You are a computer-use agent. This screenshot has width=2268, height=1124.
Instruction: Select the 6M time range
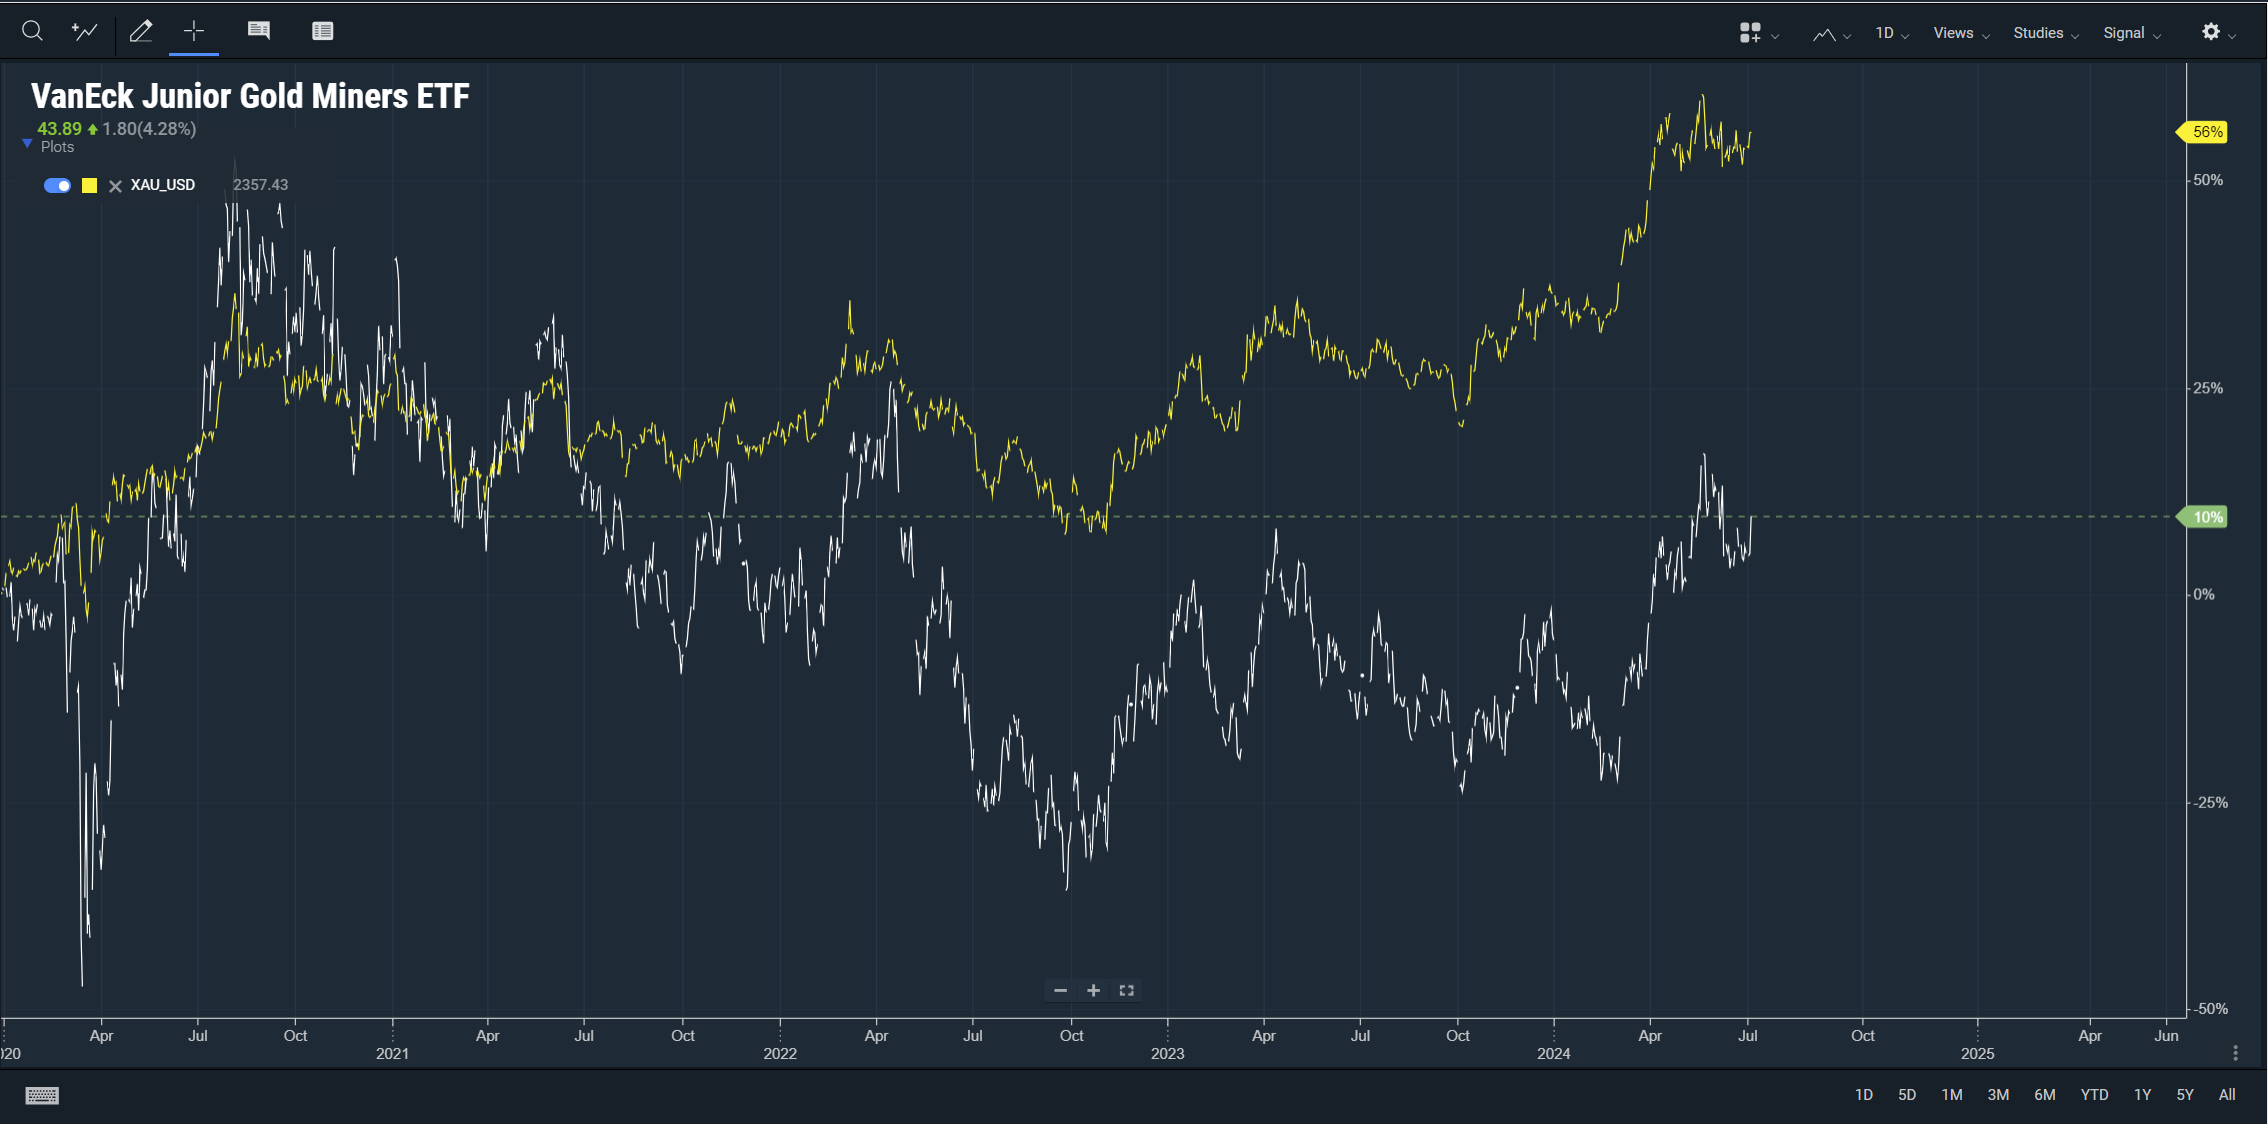click(x=2045, y=1095)
